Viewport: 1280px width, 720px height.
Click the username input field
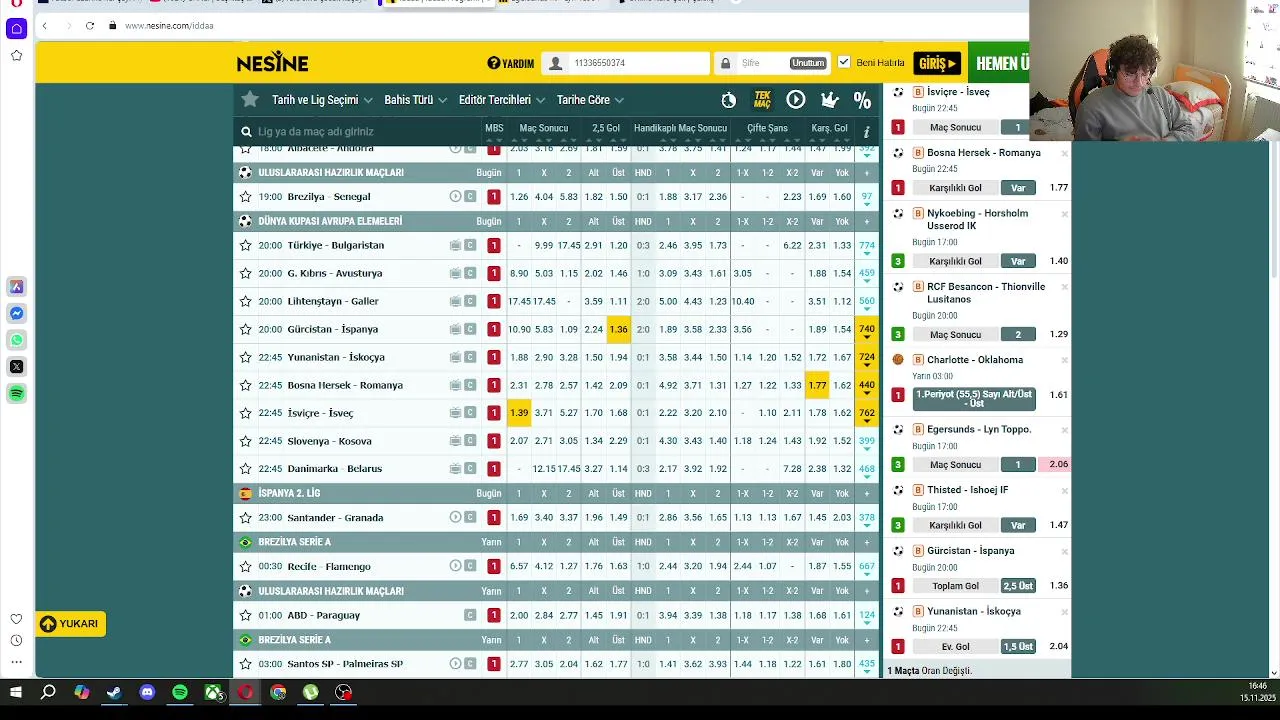click(x=625, y=63)
